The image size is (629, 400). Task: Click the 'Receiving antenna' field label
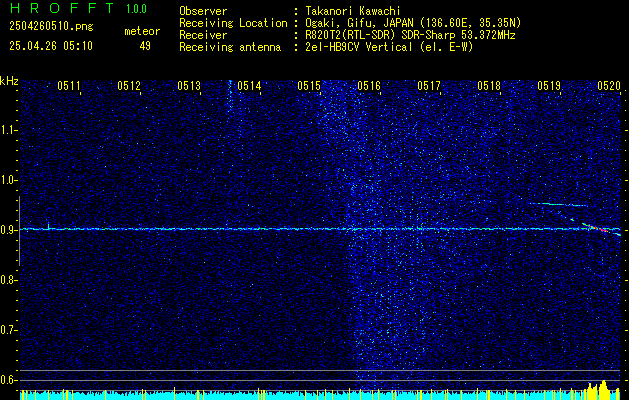coord(230,47)
